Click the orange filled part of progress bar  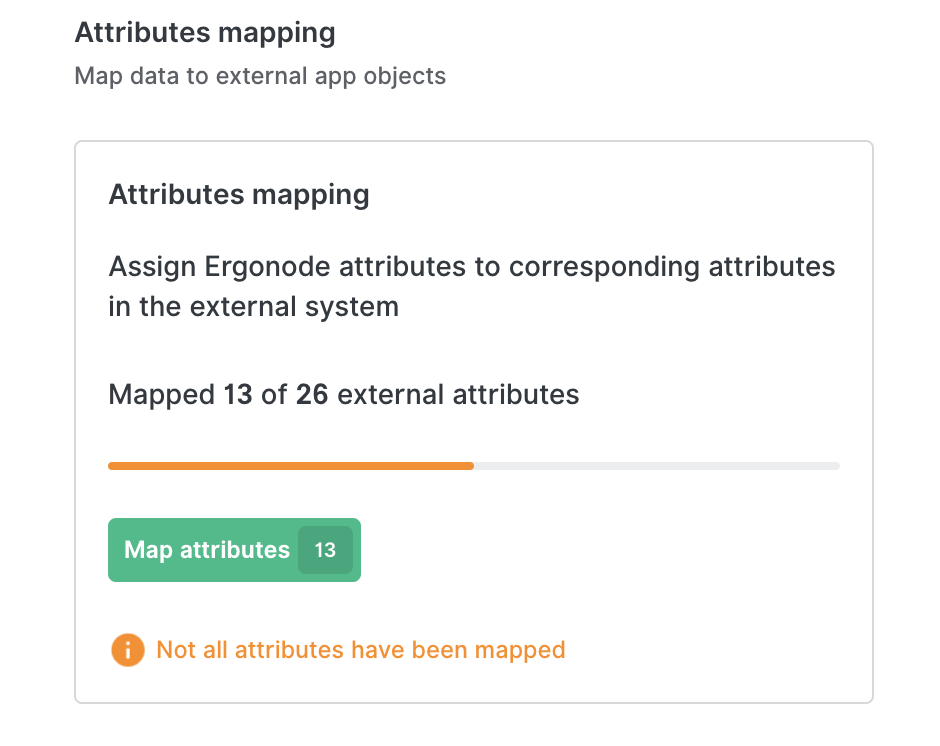click(290, 466)
